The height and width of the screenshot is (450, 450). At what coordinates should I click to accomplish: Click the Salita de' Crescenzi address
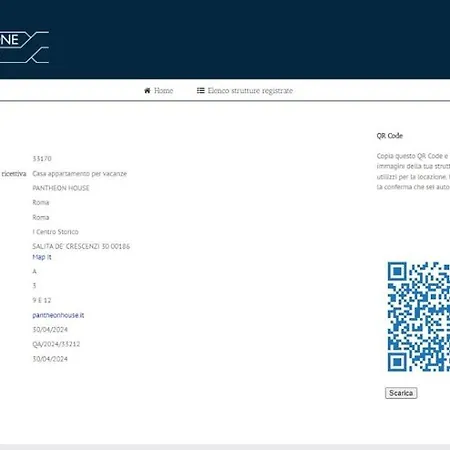click(x=81, y=246)
